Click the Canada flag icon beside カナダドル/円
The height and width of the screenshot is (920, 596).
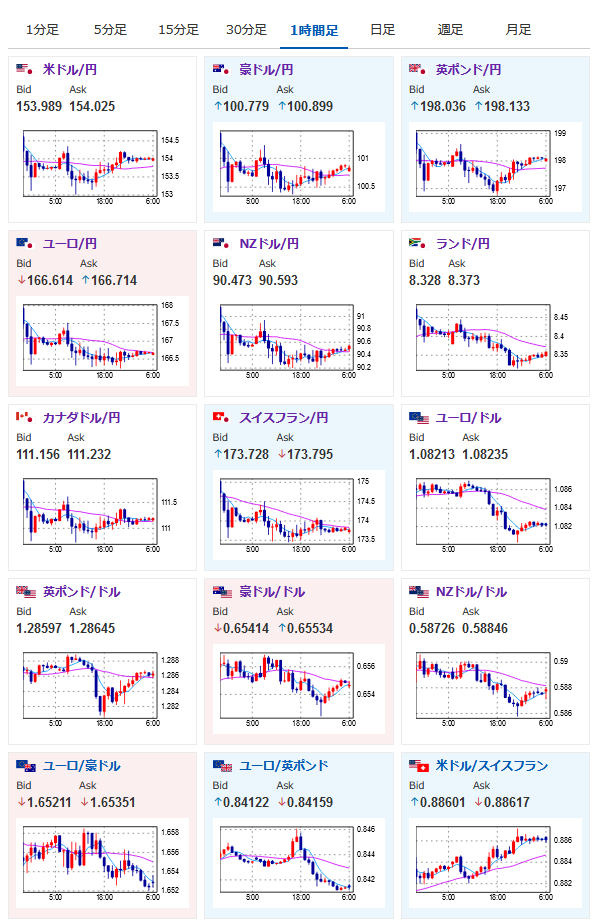click(x=25, y=417)
